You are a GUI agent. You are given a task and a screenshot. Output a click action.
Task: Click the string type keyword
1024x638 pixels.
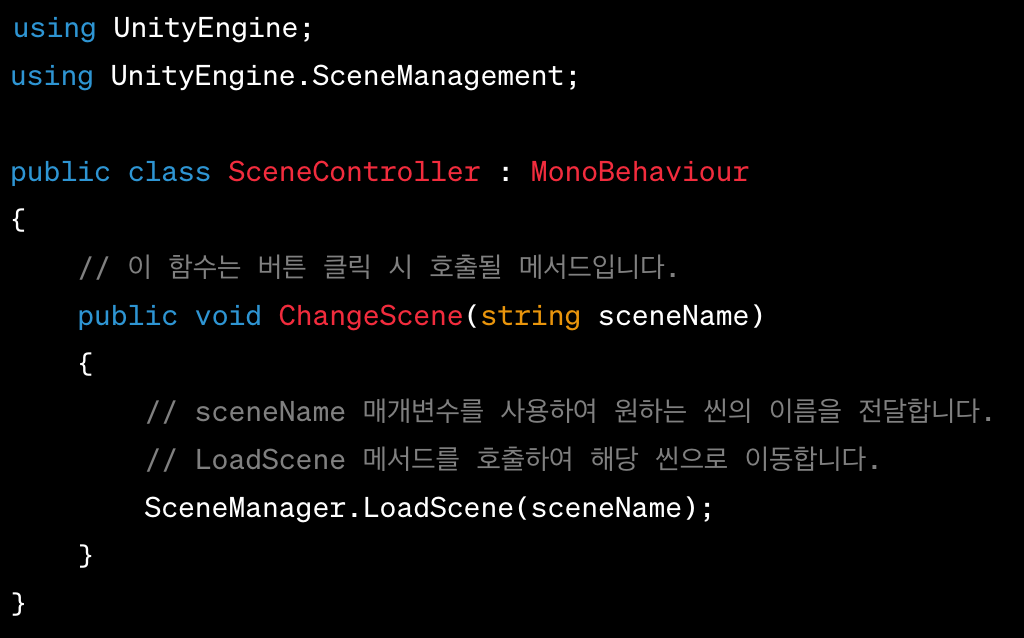point(530,317)
